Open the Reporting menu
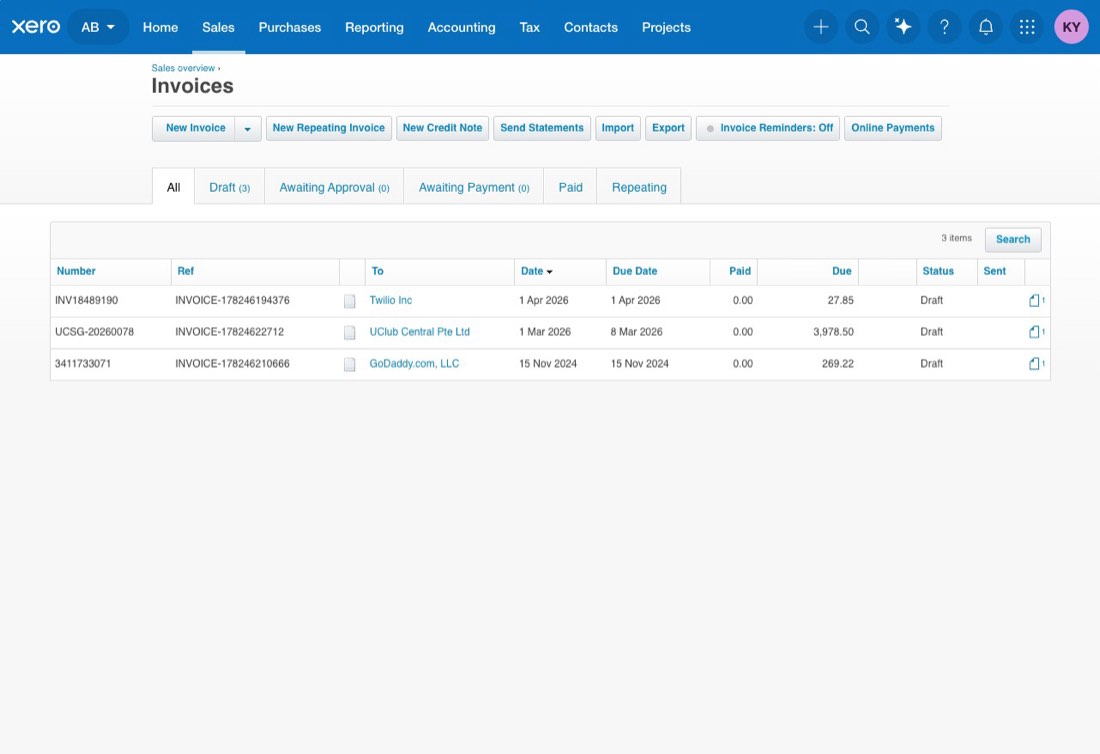 tap(375, 27)
